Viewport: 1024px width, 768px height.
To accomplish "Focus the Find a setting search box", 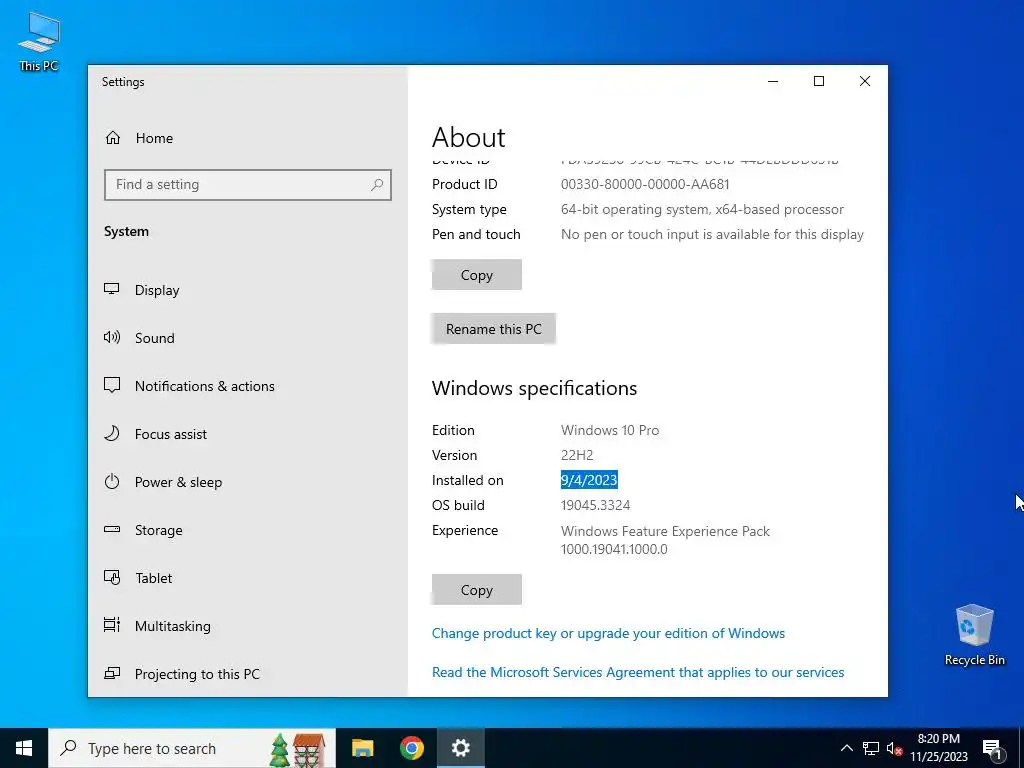I will (248, 185).
